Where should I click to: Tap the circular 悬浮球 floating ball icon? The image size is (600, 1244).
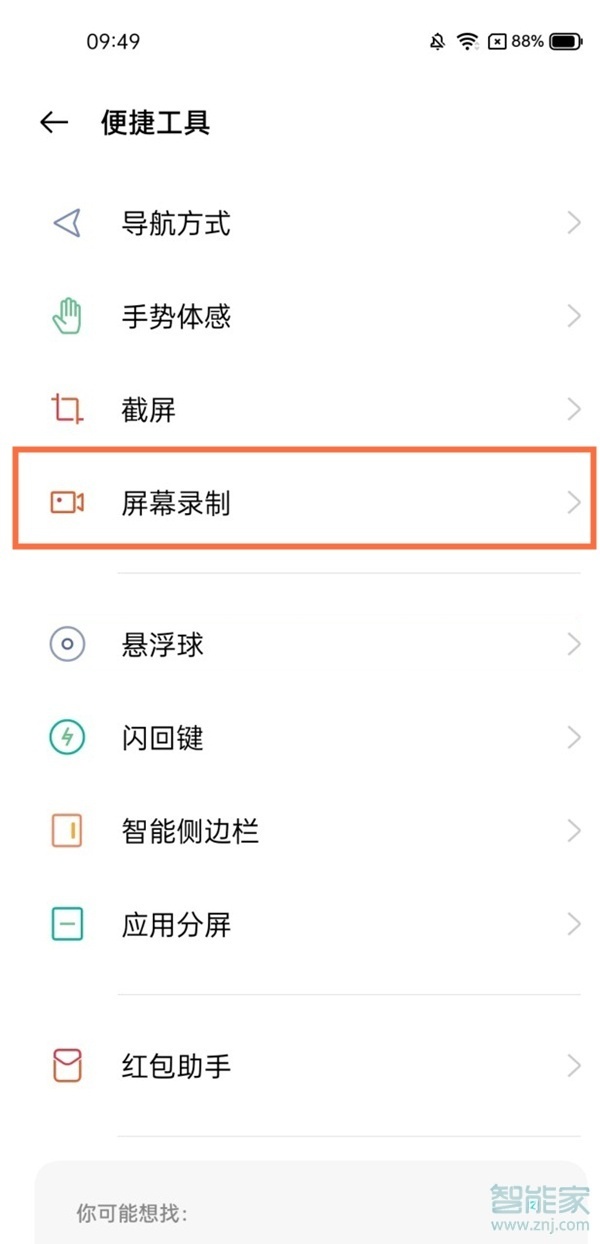coord(66,645)
